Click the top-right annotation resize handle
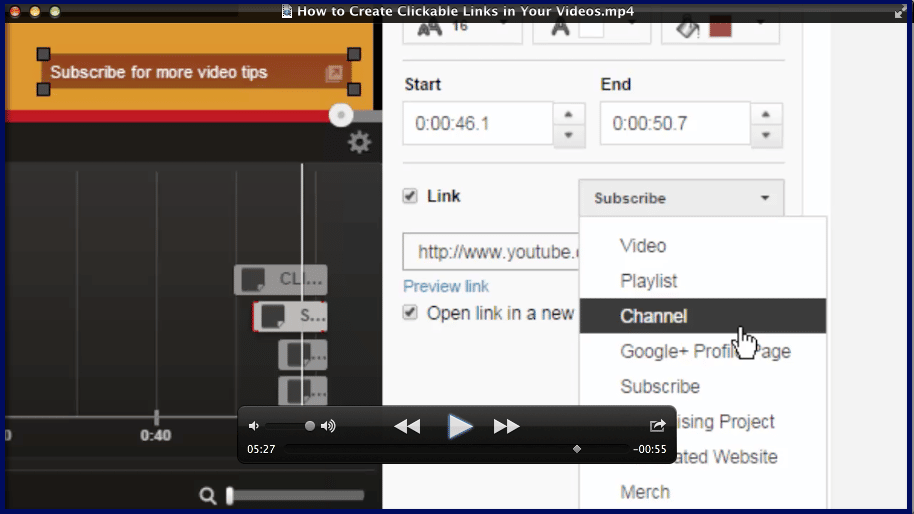914x514 pixels. point(354,54)
